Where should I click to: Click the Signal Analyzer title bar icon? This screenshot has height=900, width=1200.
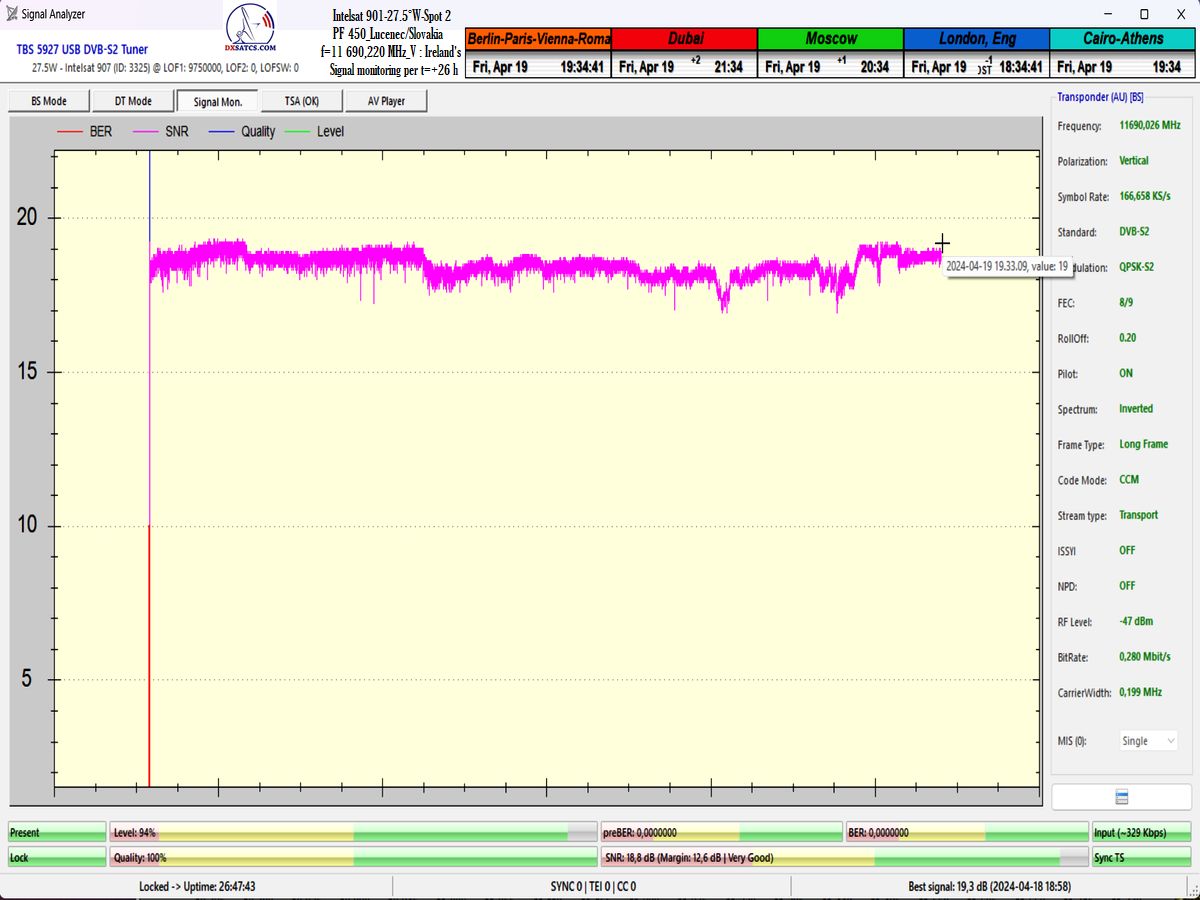[11, 14]
